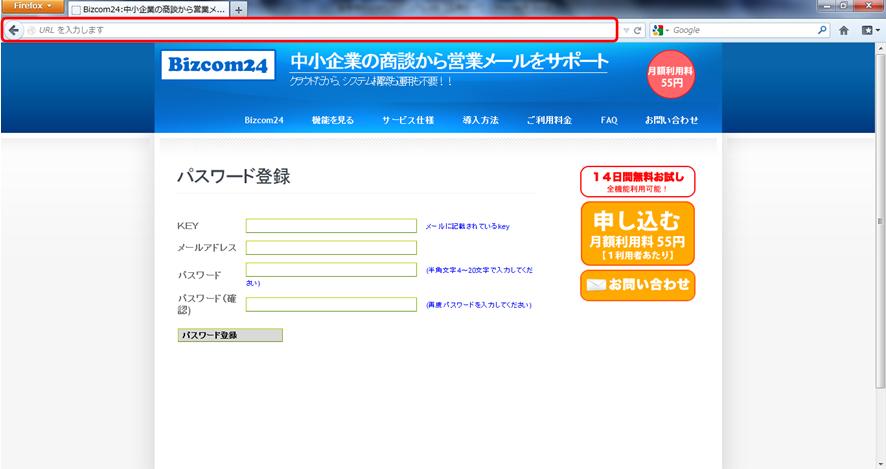
Task: Click the orange 申し込む apply button
Action: click(637, 234)
